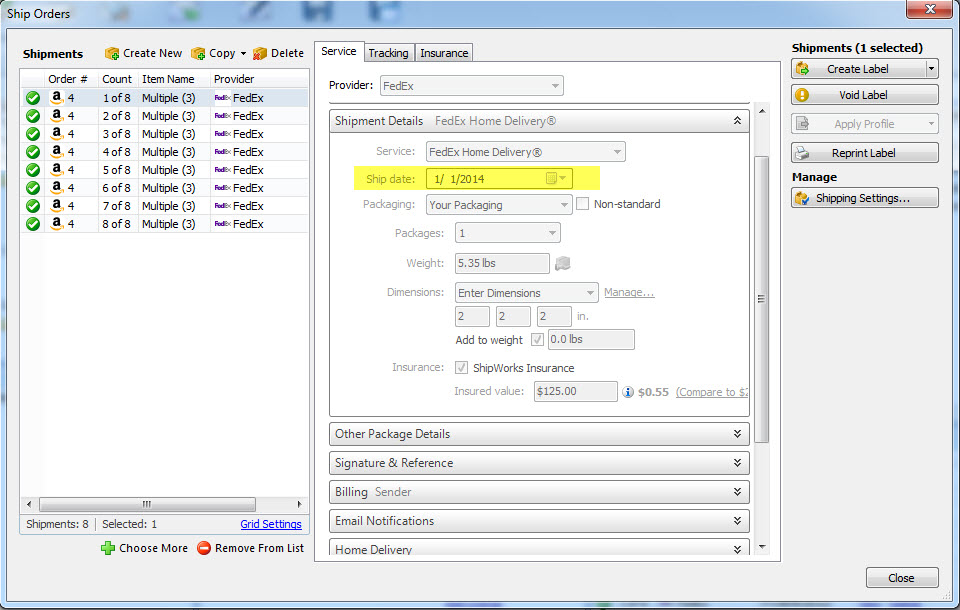The width and height of the screenshot is (960, 610).
Task: Click the Close button
Action: click(902, 578)
